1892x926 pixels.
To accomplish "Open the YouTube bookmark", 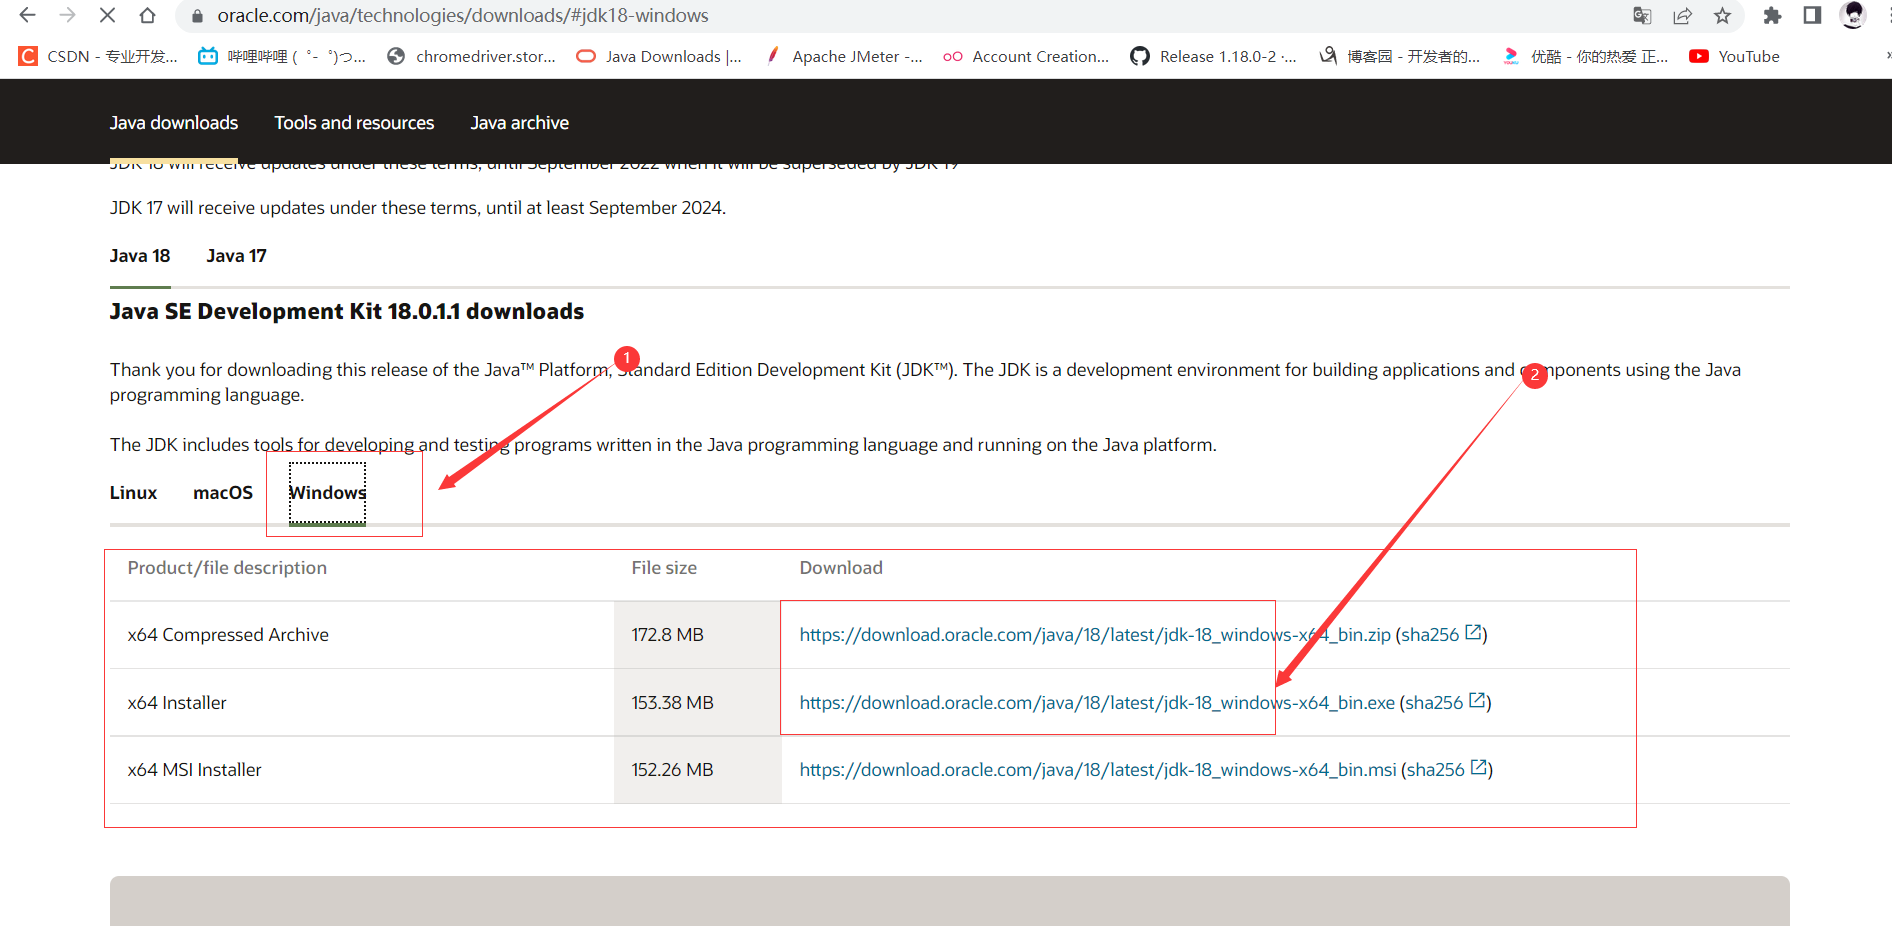I will click(x=1734, y=57).
